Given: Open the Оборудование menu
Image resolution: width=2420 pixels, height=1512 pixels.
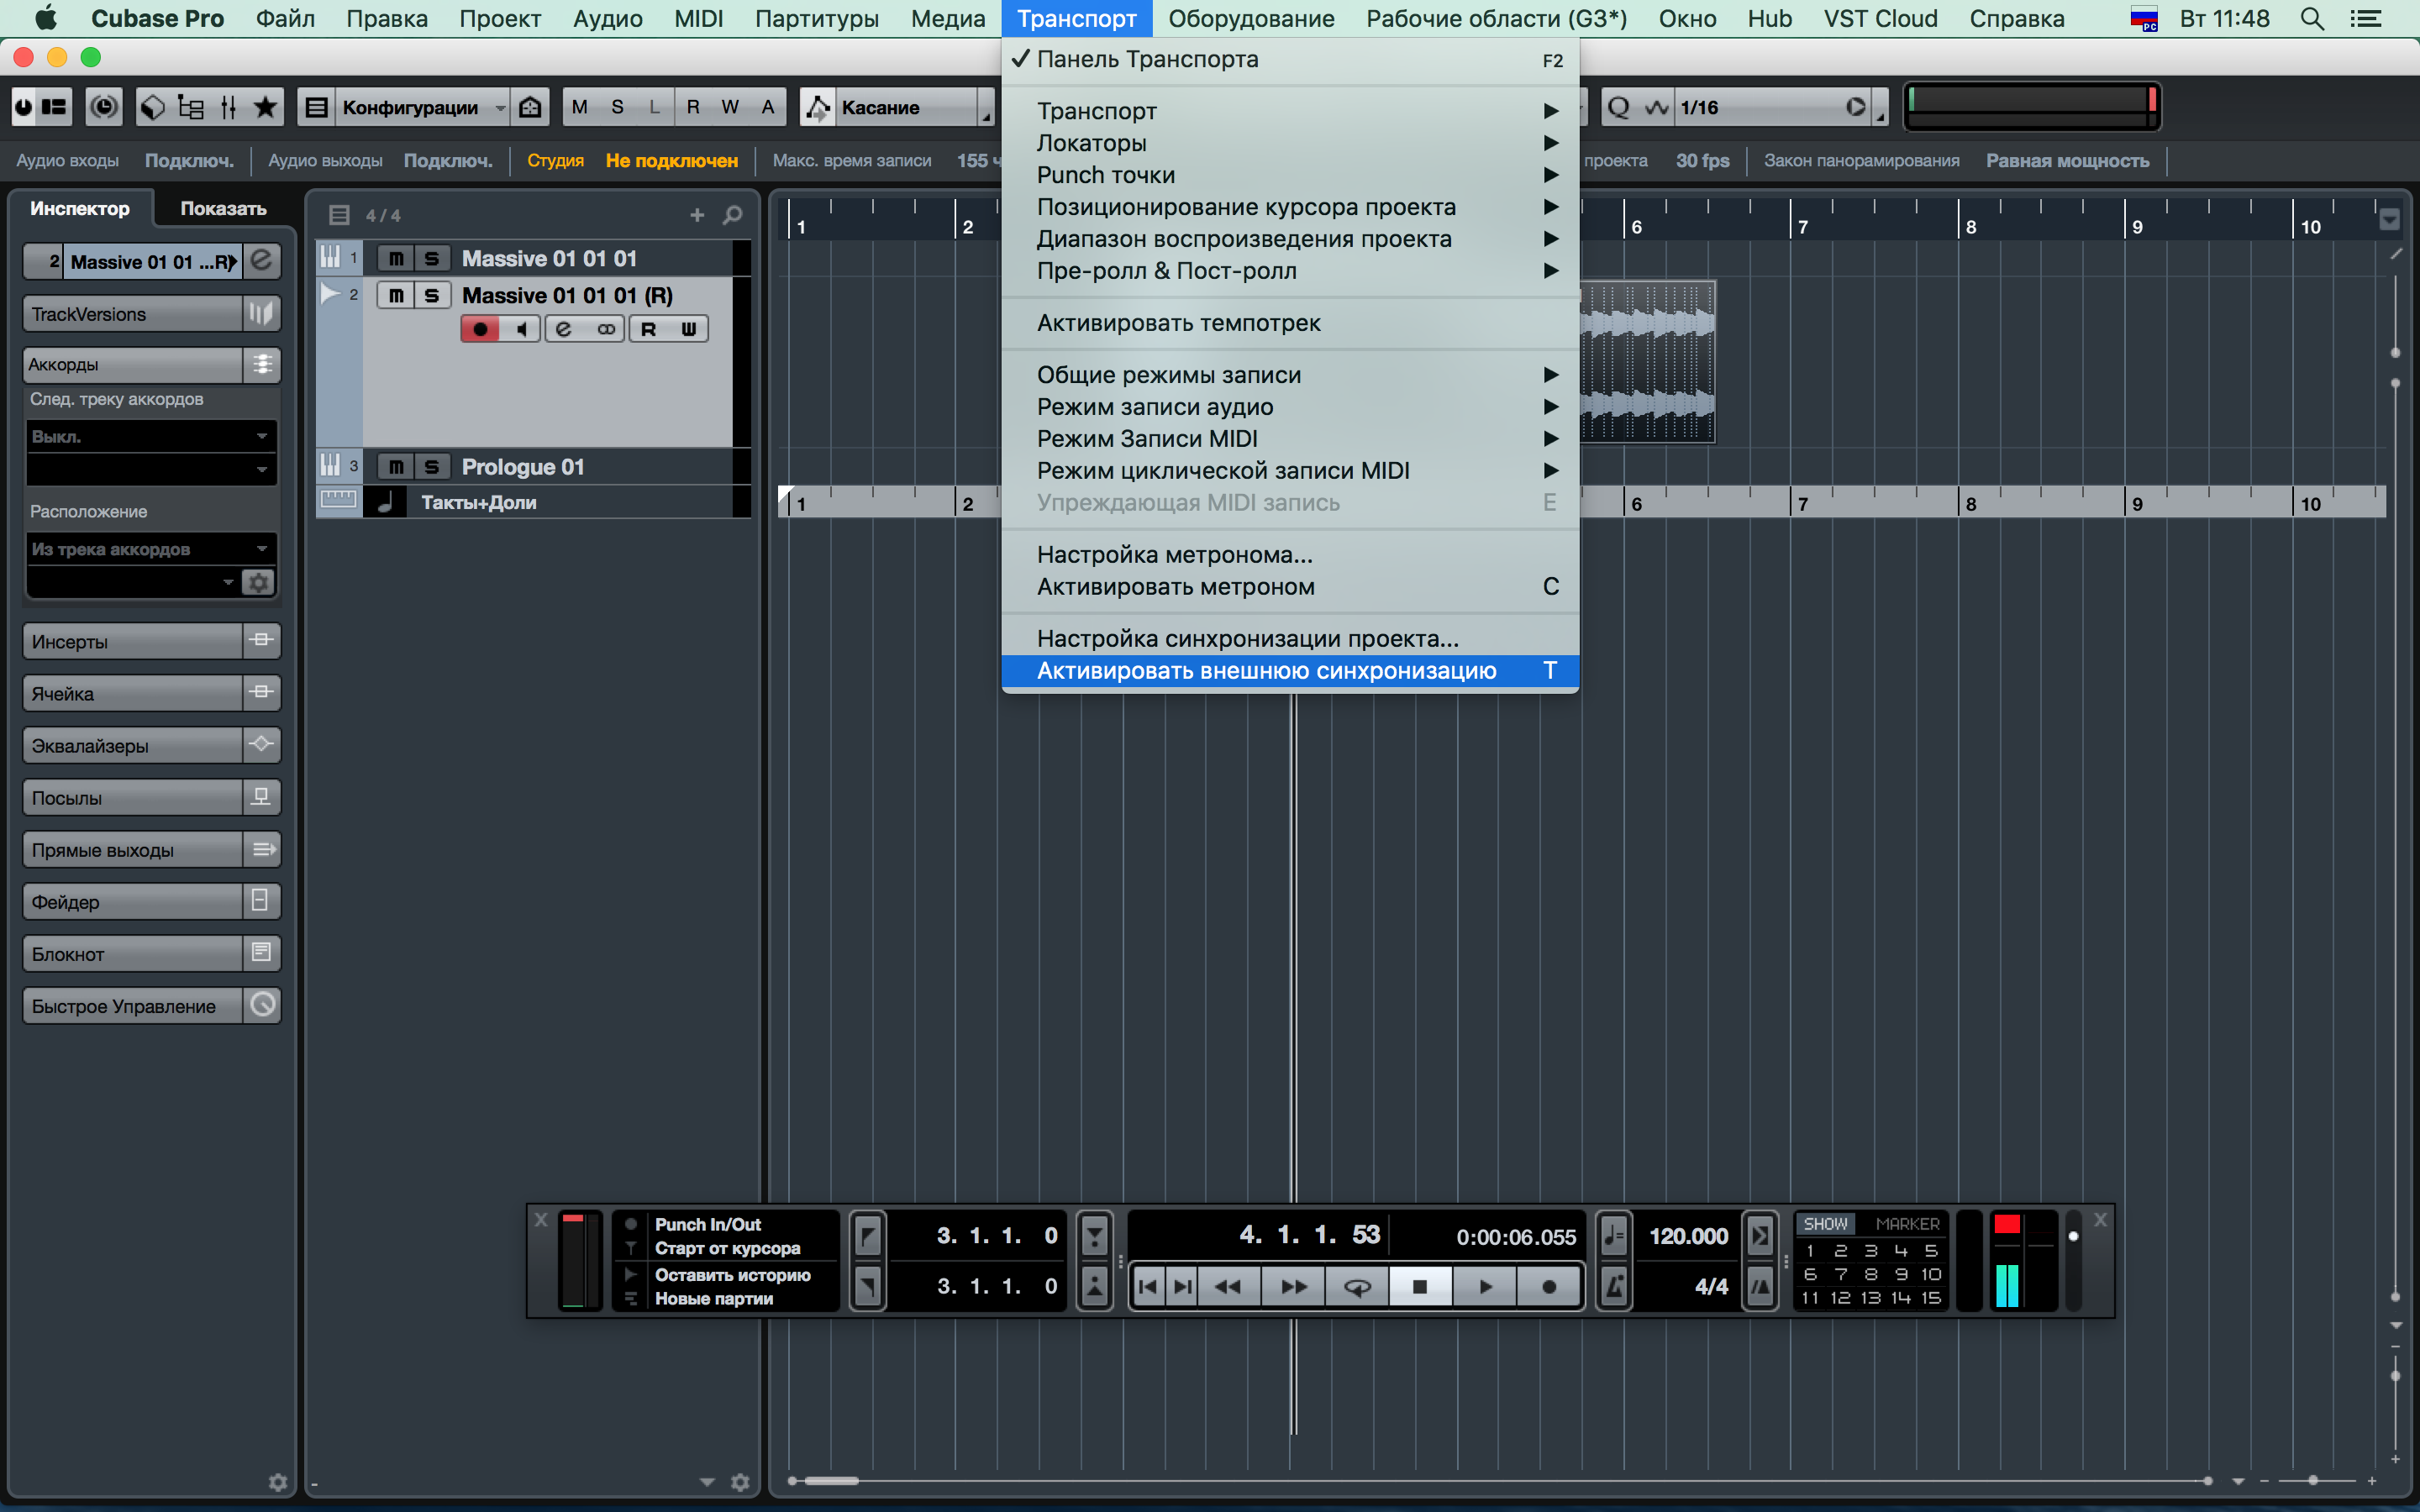Looking at the screenshot, I should click(1250, 19).
